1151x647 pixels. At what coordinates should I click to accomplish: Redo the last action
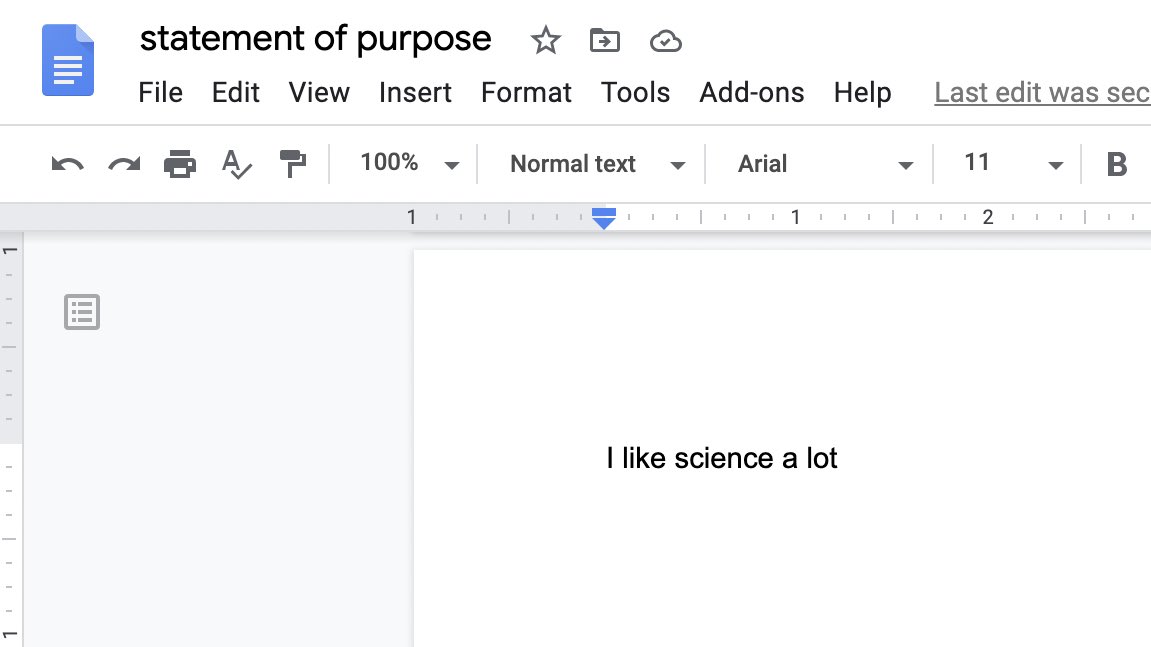[124, 164]
